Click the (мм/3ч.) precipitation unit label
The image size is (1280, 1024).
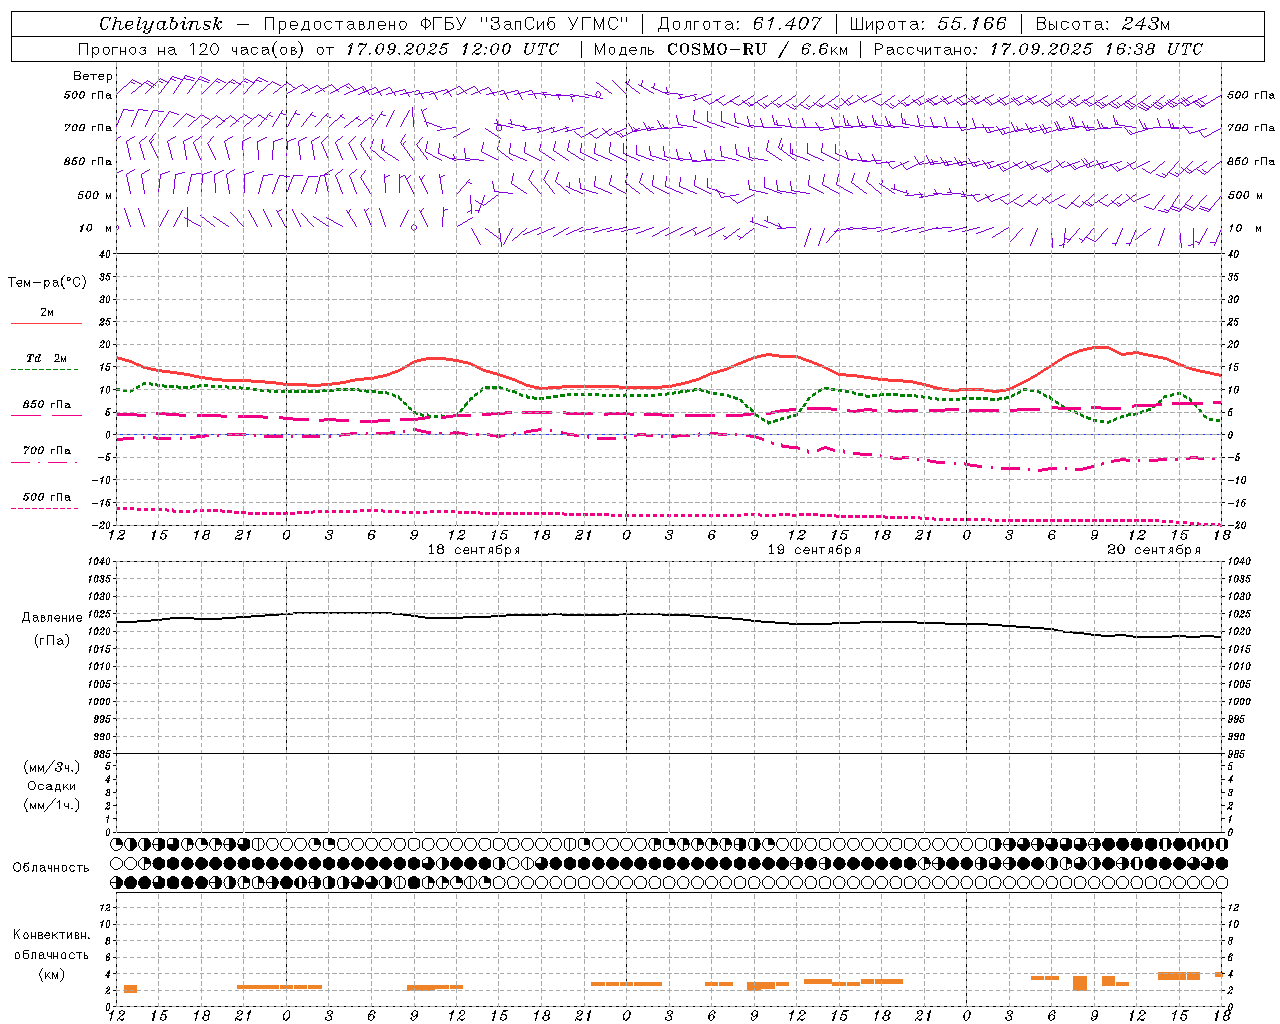(52, 767)
